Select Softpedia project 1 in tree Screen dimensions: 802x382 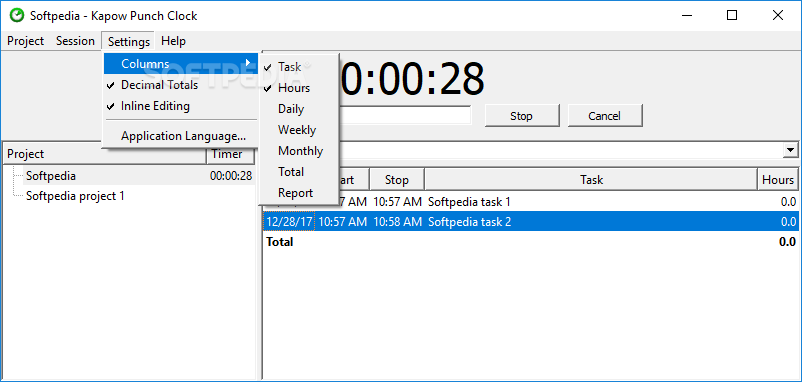pos(75,196)
